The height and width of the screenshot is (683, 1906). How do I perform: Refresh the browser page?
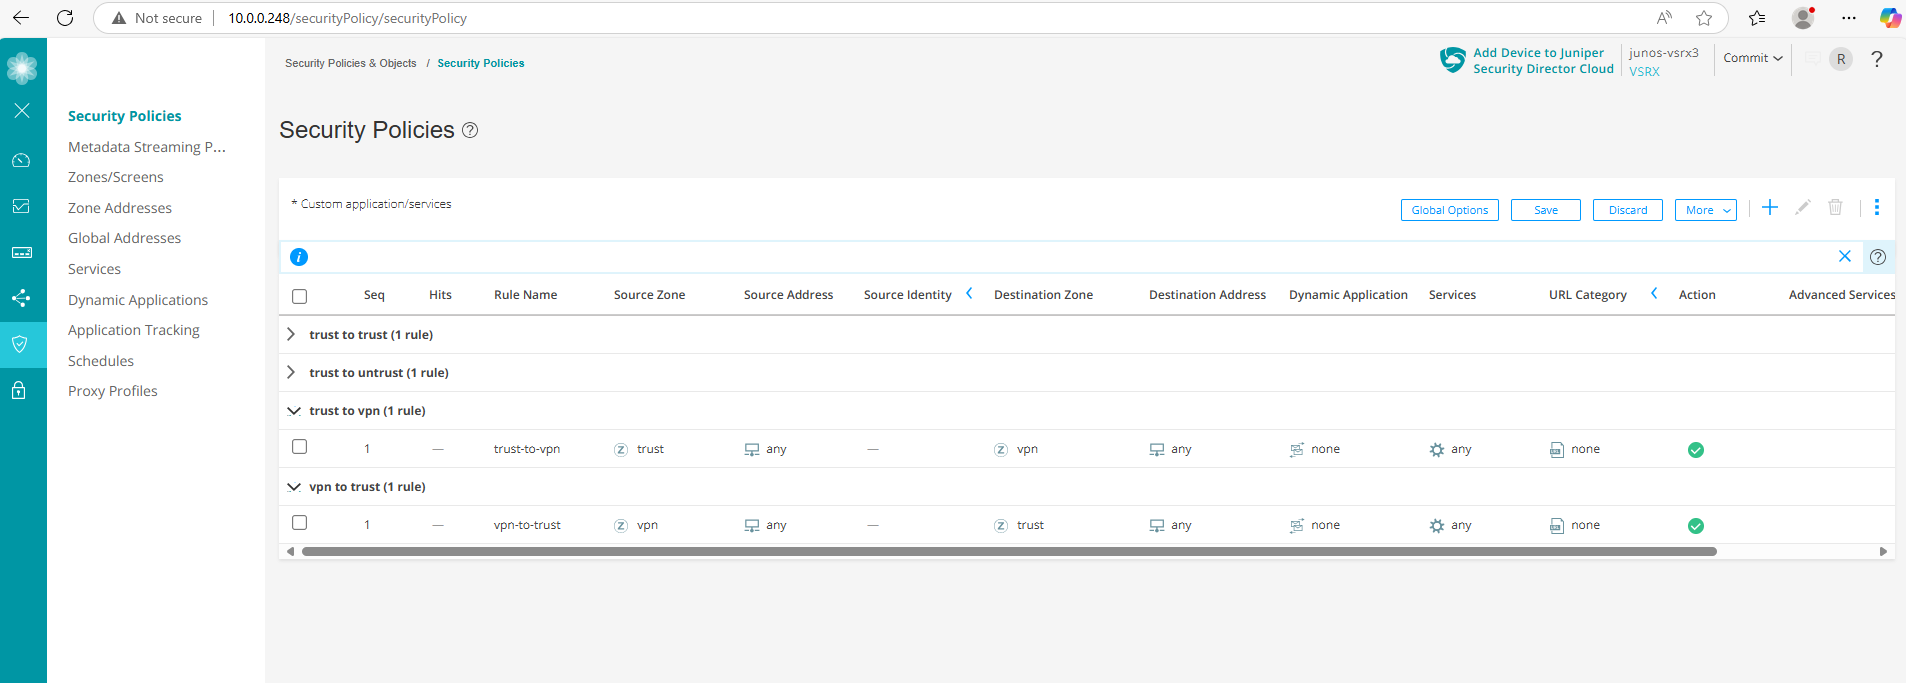coord(65,18)
